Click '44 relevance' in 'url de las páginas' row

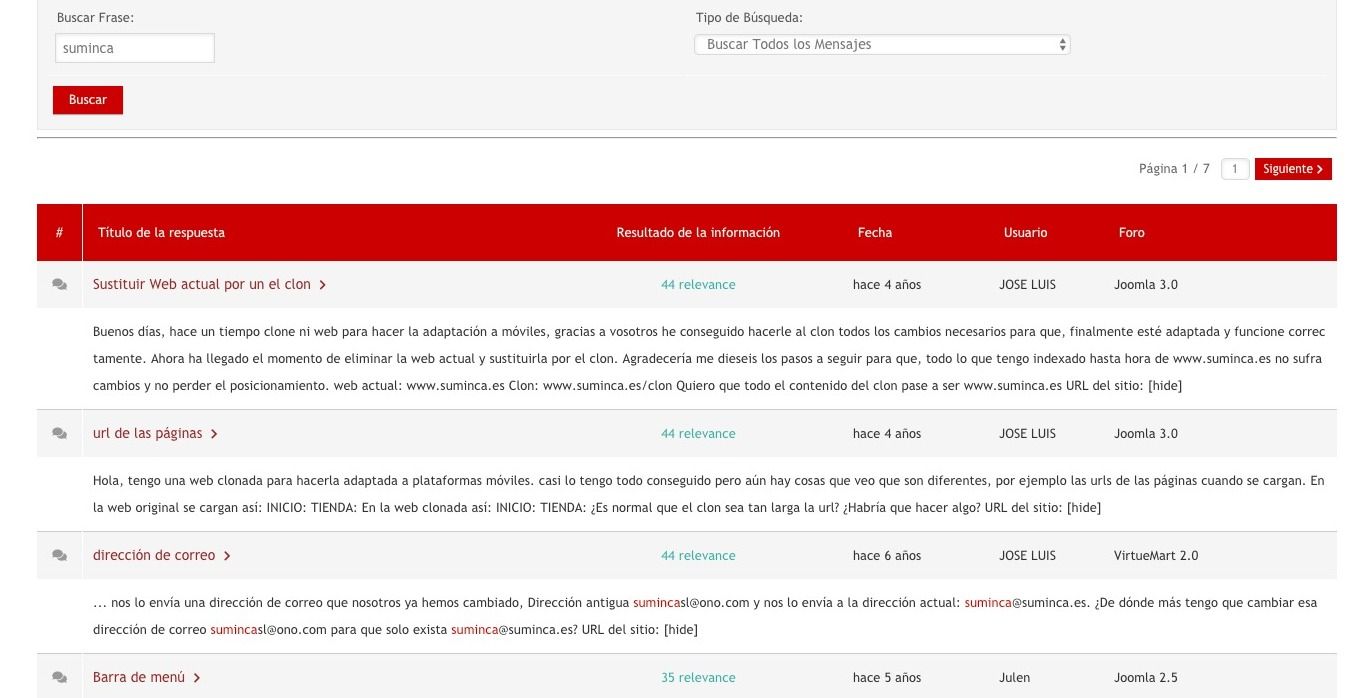698,434
